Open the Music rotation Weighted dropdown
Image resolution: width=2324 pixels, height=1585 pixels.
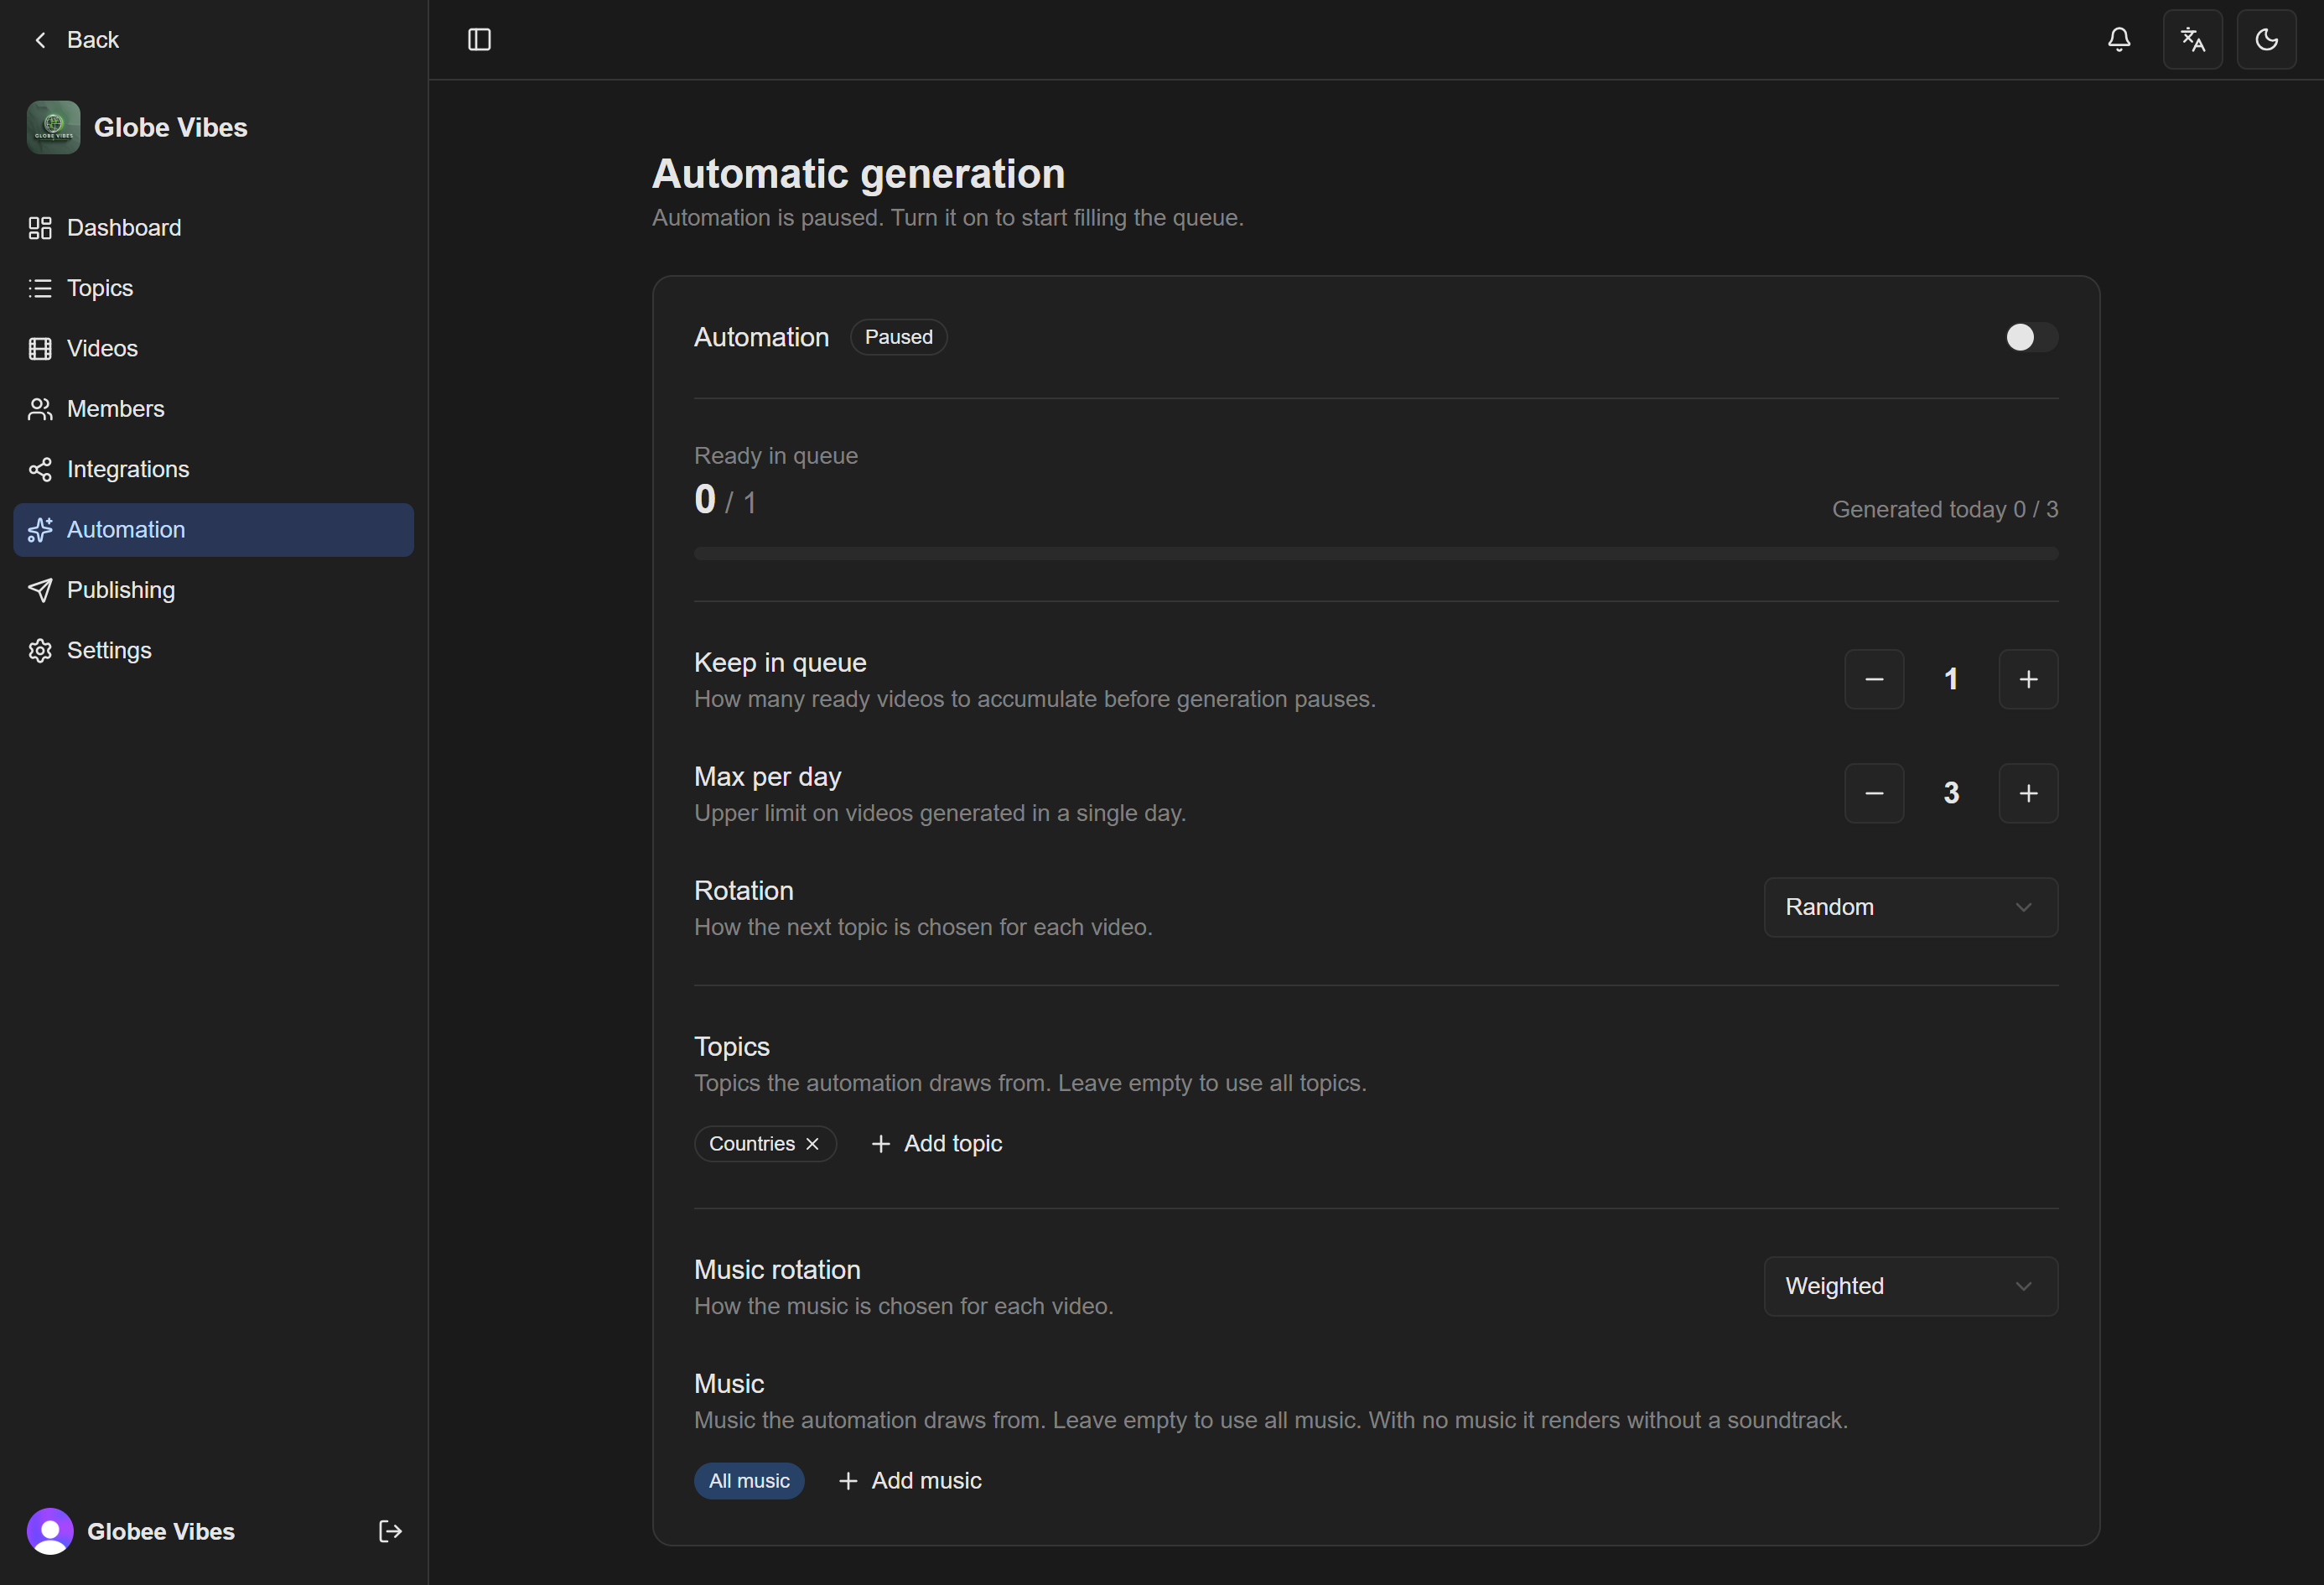[1910, 1286]
